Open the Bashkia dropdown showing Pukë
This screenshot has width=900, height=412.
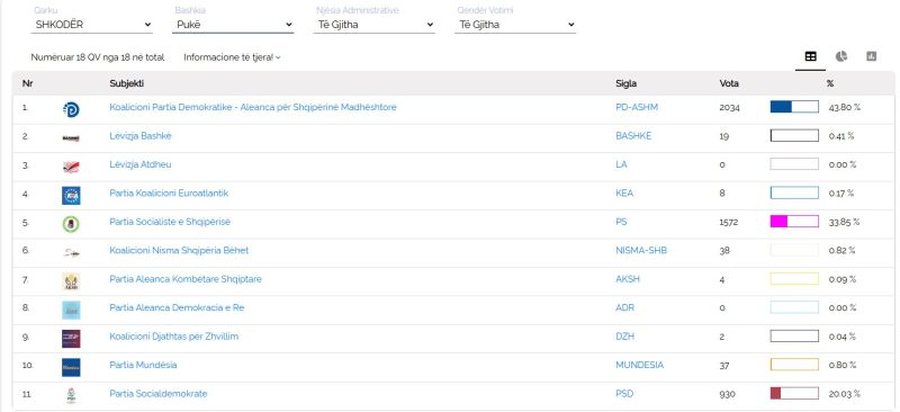tap(233, 25)
